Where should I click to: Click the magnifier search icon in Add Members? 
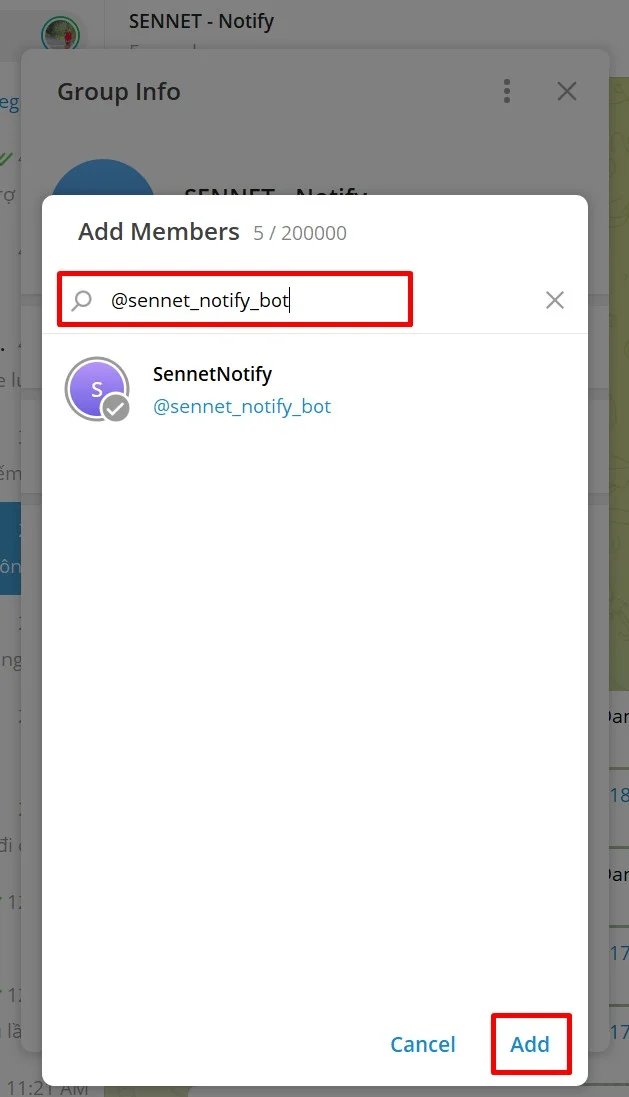[82, 300]
